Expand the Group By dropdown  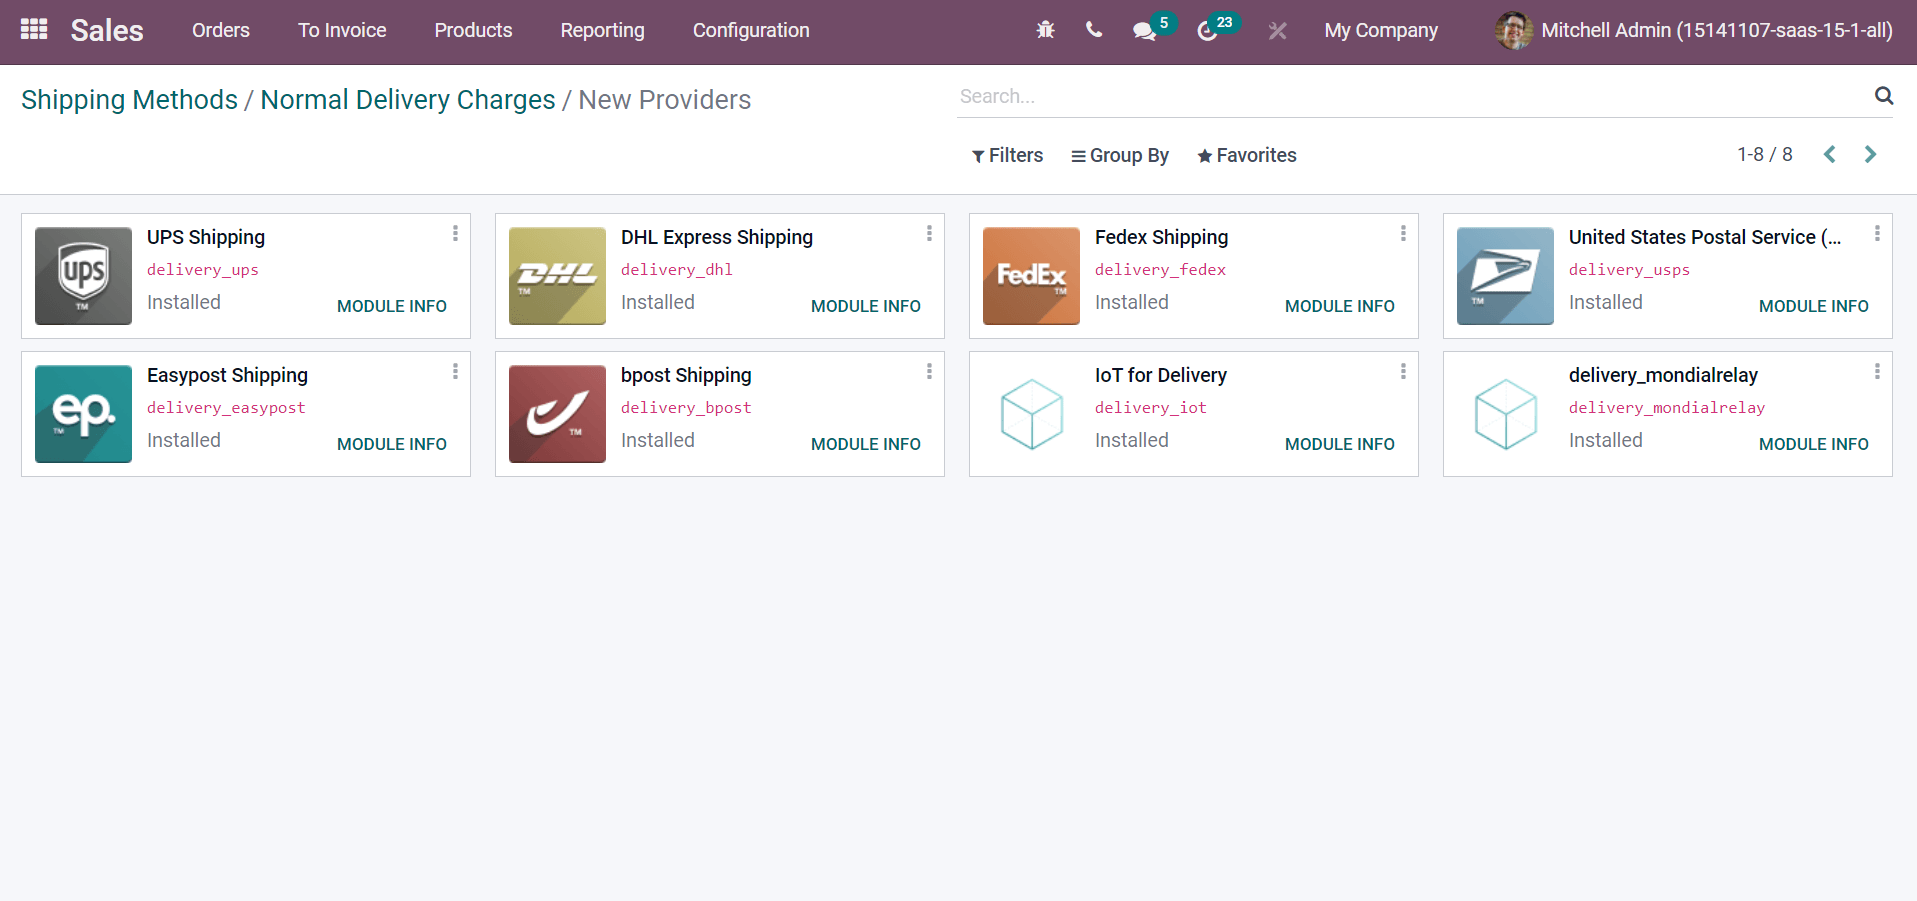[x=1120, y=155]
